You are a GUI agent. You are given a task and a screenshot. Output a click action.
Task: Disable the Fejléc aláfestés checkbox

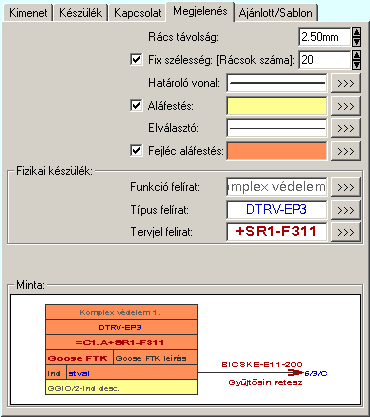(x=136, y=150)
